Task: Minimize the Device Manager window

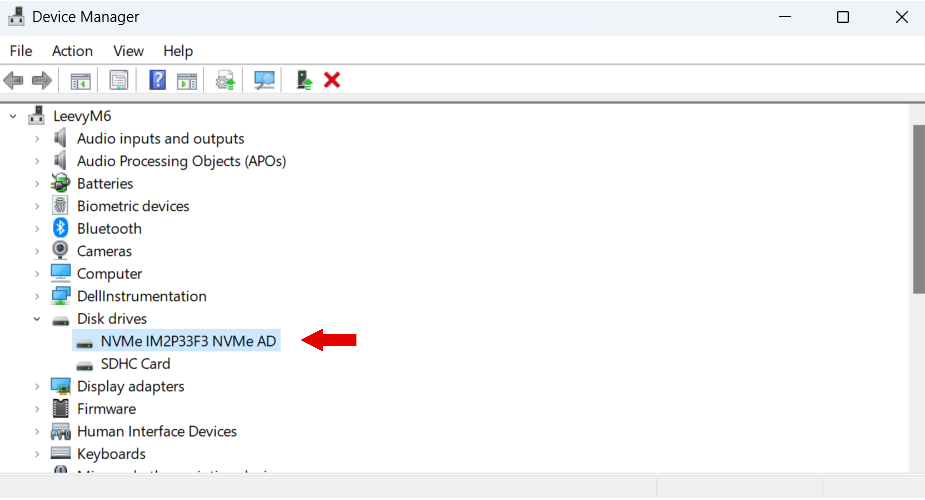Action: pos(785,17)
